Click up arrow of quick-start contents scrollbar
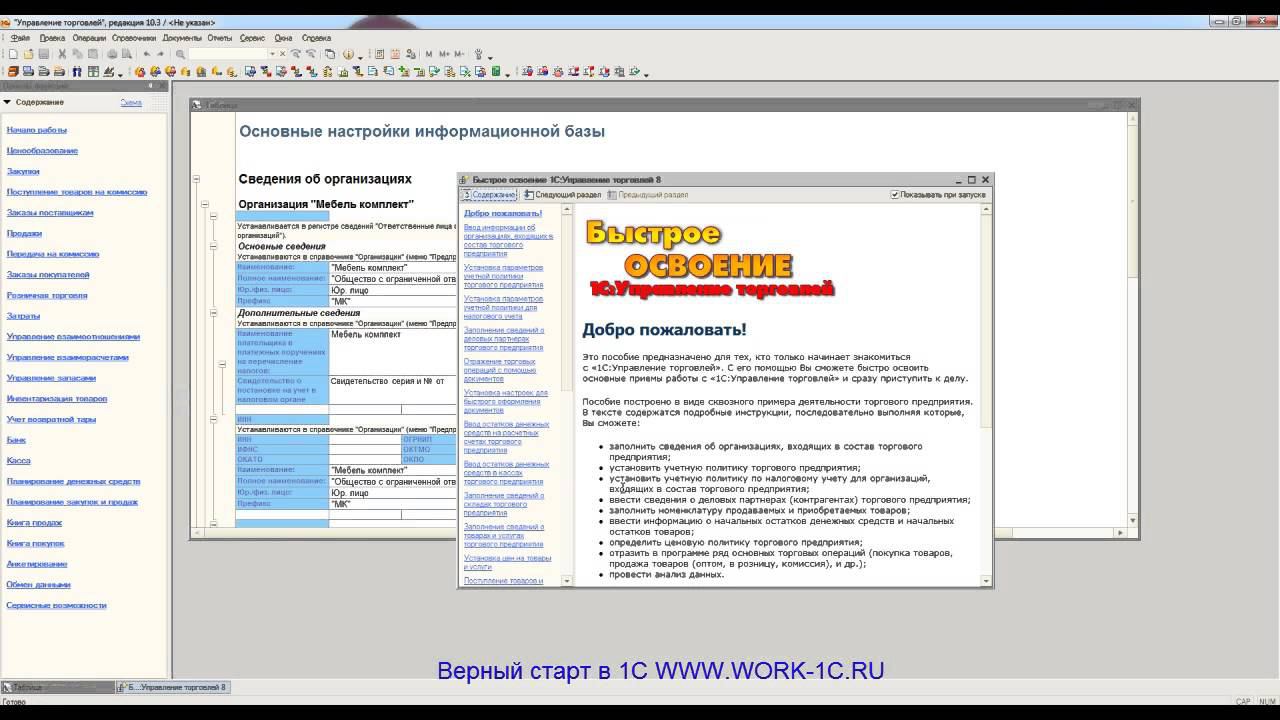The image size is (1280, 720). [x=567, y=210]
